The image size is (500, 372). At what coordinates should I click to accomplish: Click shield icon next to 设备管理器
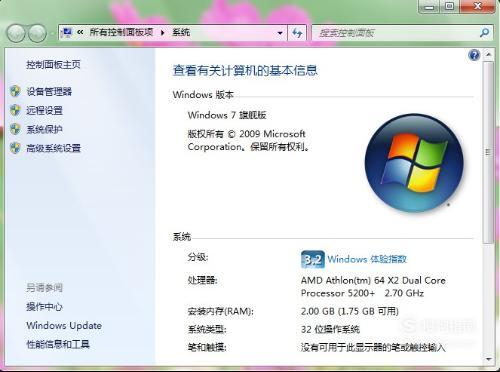click(x=15, y=91)
